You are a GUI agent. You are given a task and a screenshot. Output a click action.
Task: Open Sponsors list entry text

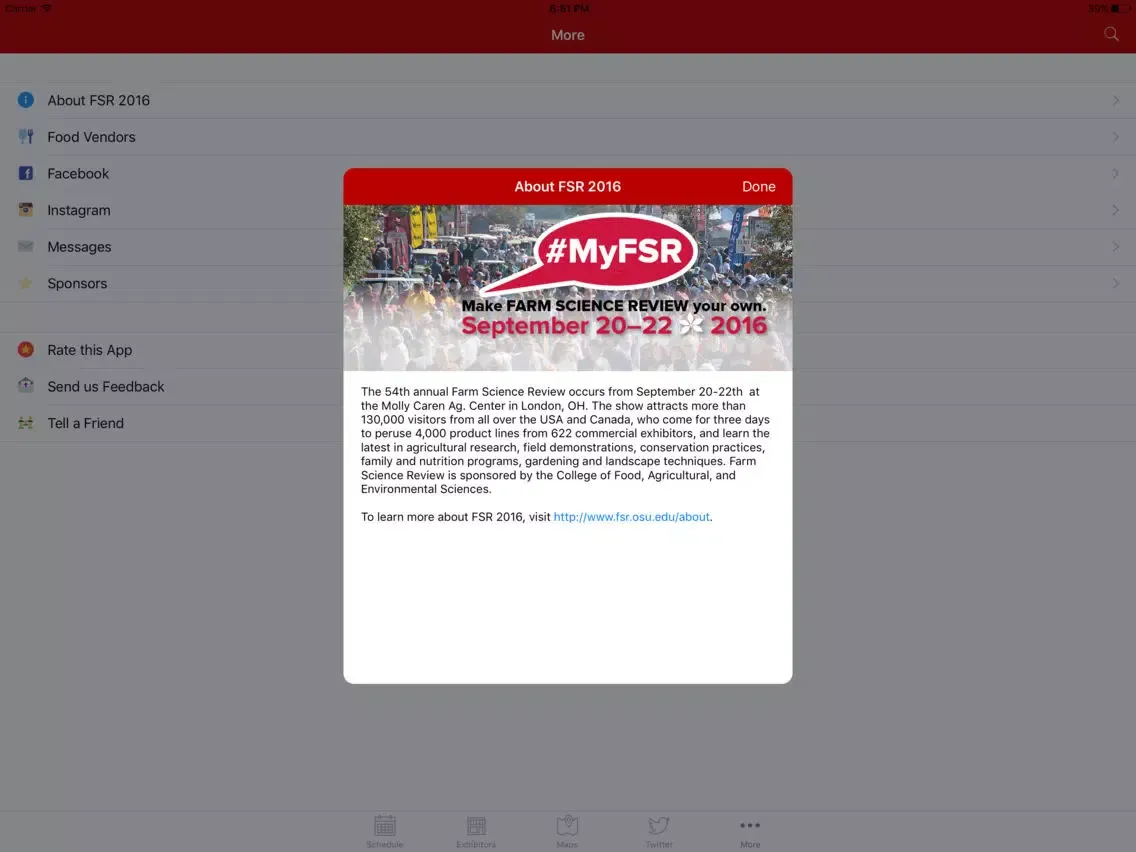[77, 283]
